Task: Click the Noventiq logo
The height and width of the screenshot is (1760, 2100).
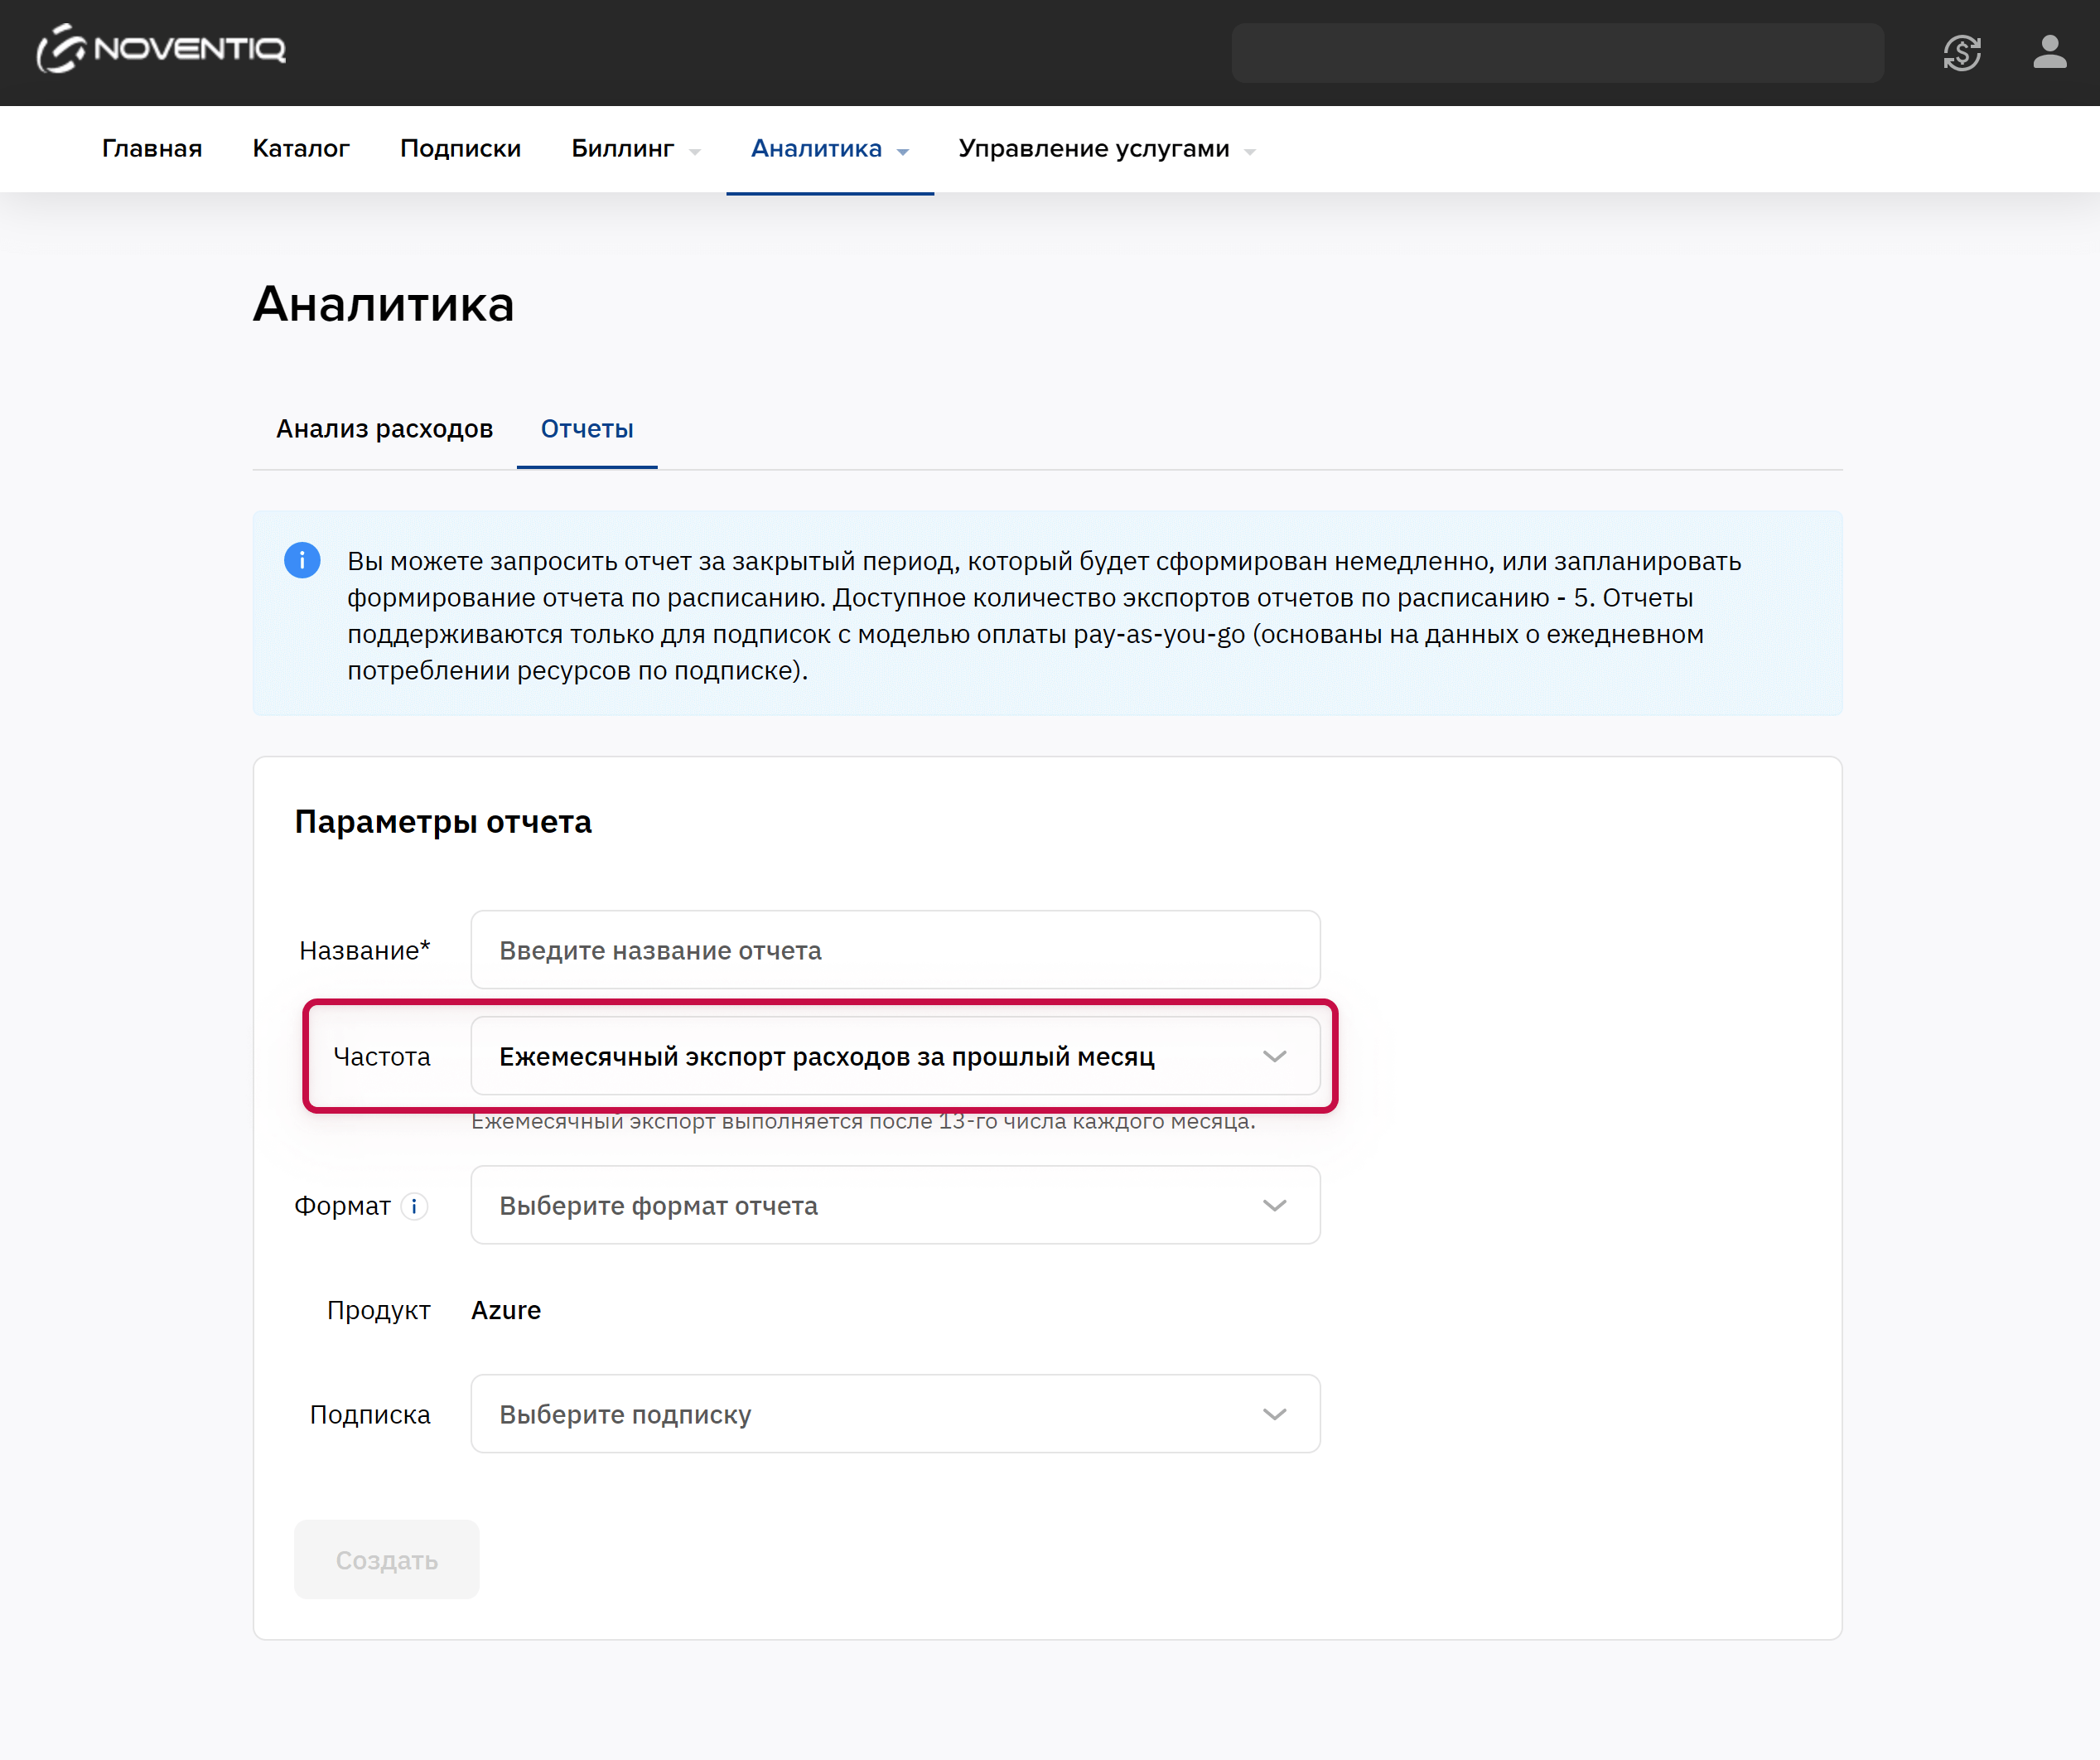Action: coord(162,49)
